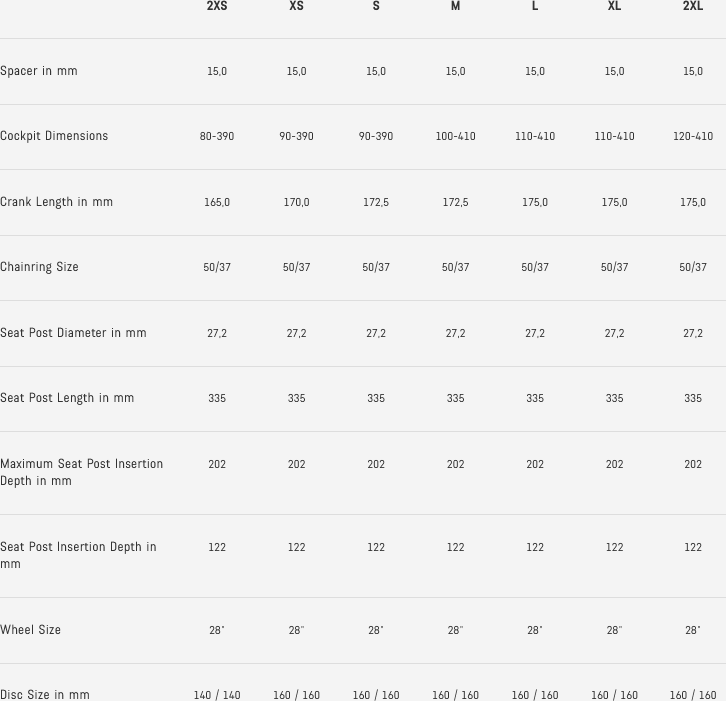Click the 80-390 cockpit dimension value
726x701 pixels.
click(217, 136)
